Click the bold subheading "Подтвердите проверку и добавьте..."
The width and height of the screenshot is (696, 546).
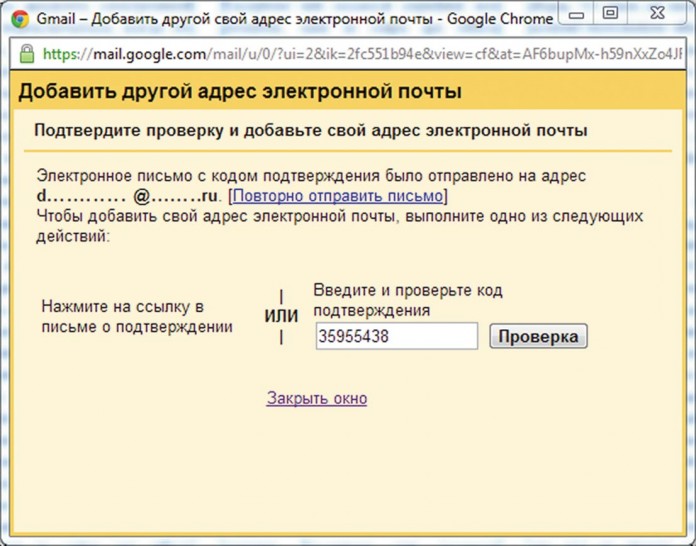(310, 130)
